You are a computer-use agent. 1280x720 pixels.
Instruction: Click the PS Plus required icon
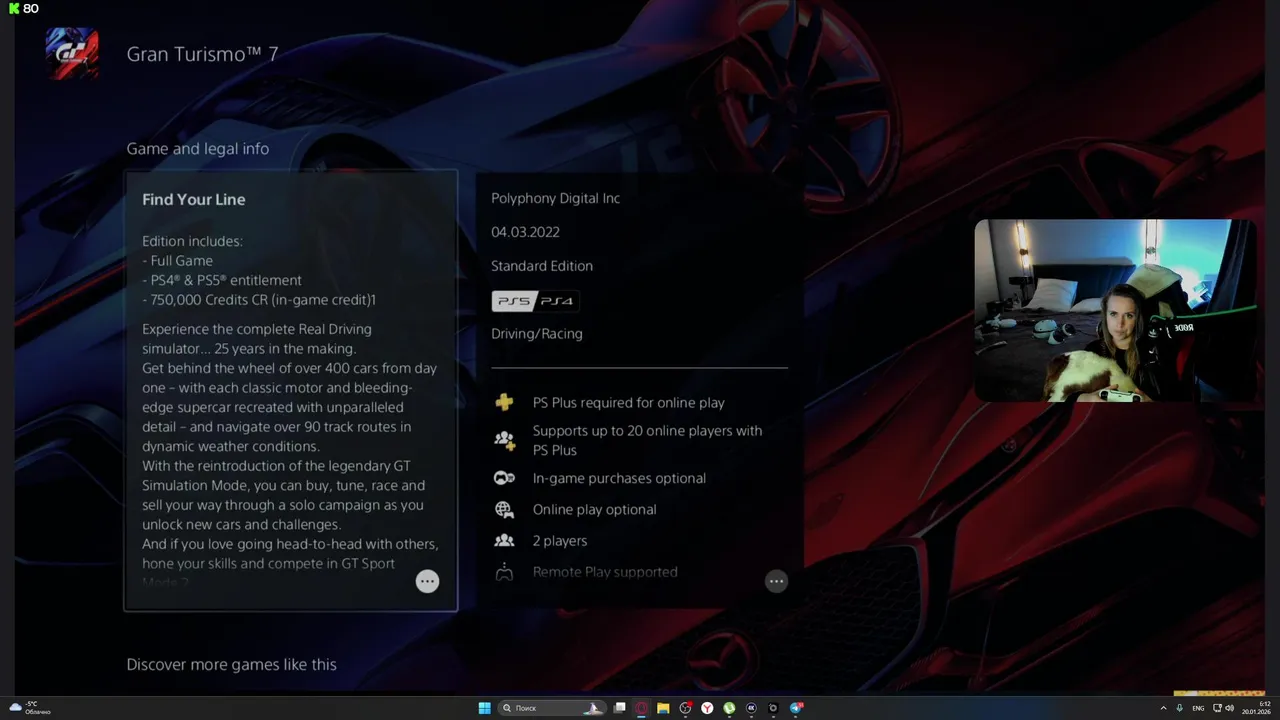pyautogui.click(x=504, y=402)
